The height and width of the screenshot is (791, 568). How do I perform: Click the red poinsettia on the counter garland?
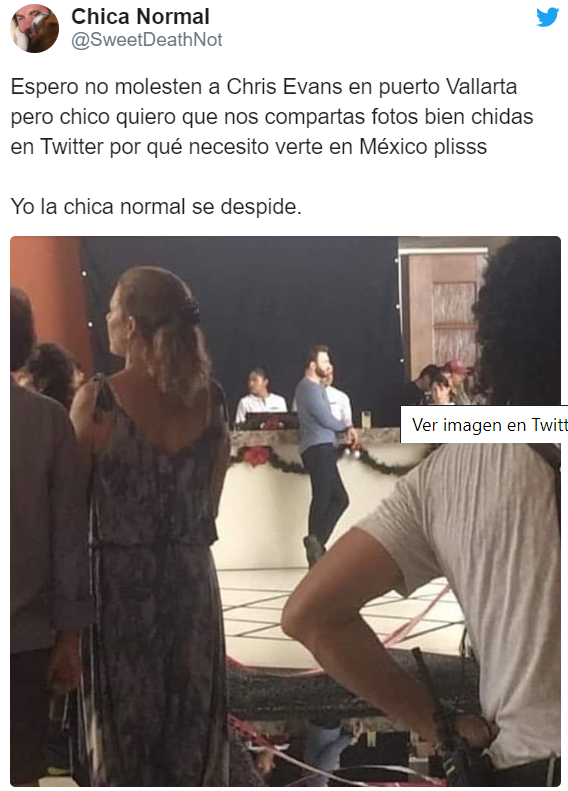257,457
